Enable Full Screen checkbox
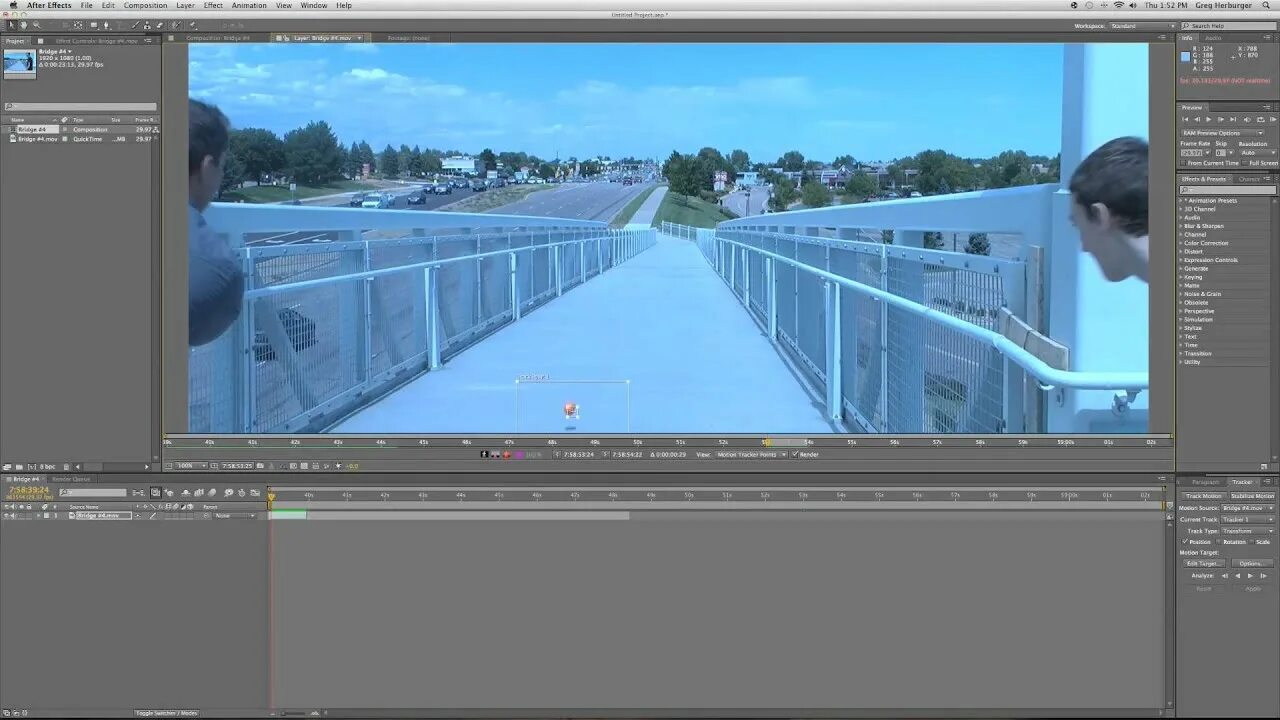 point(1245,163)
